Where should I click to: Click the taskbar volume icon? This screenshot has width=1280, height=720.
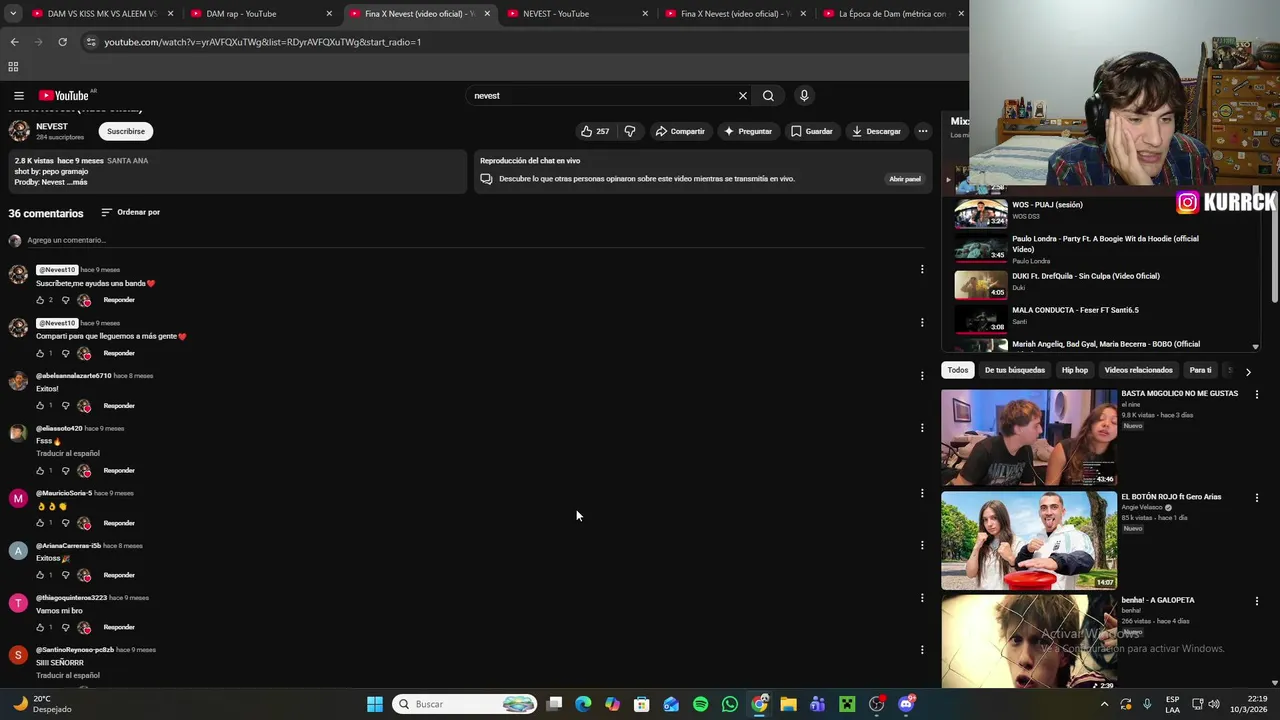[1214, 704]
